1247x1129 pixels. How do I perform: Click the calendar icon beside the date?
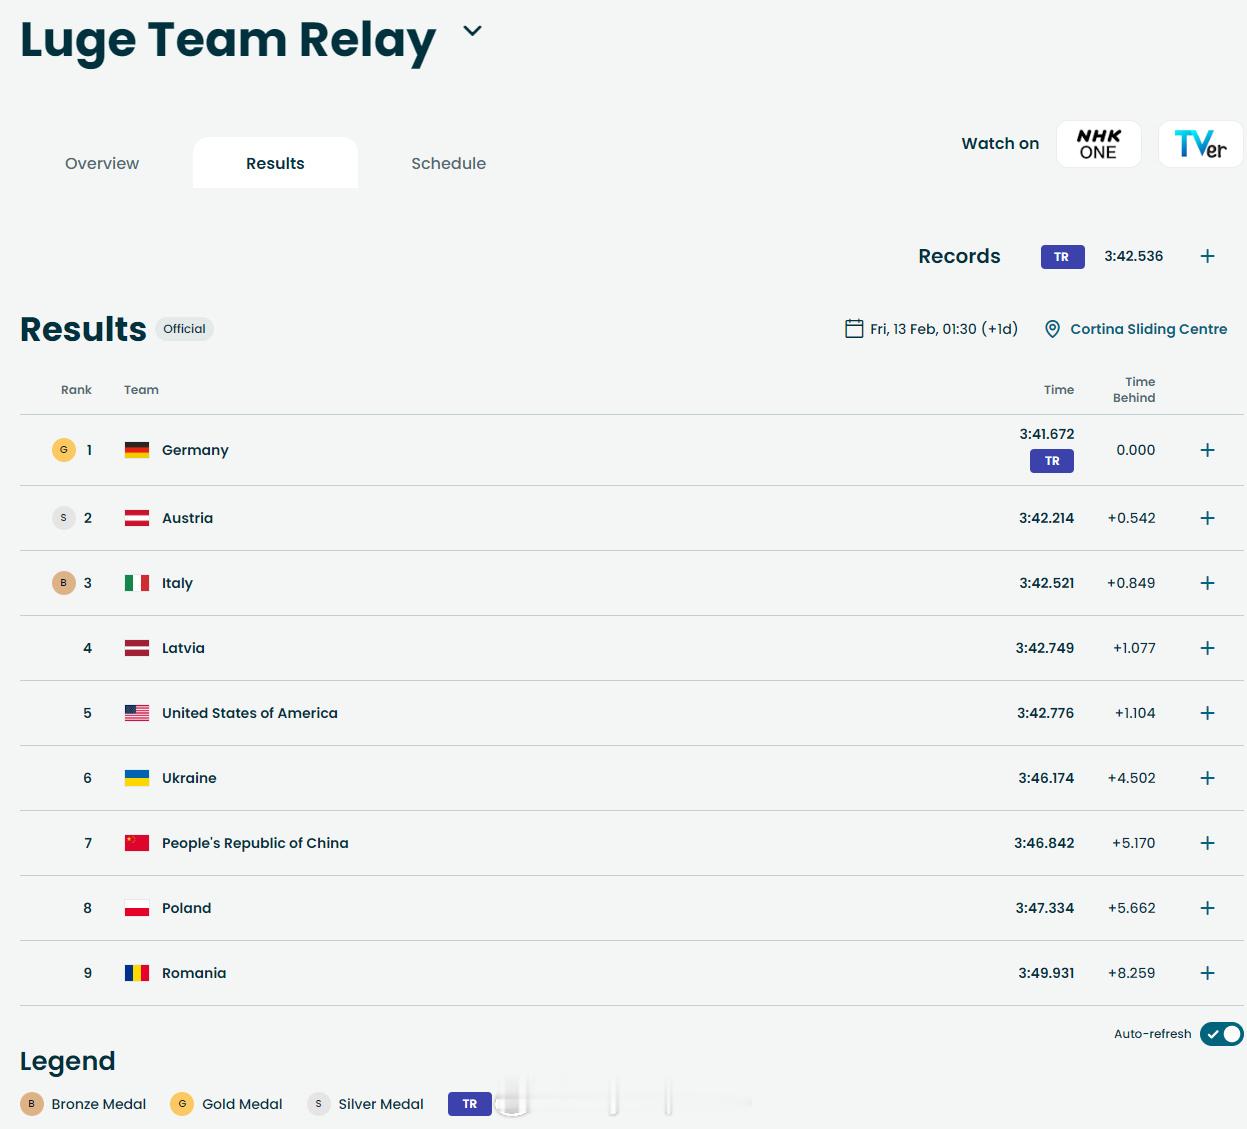tap(854, 329)
